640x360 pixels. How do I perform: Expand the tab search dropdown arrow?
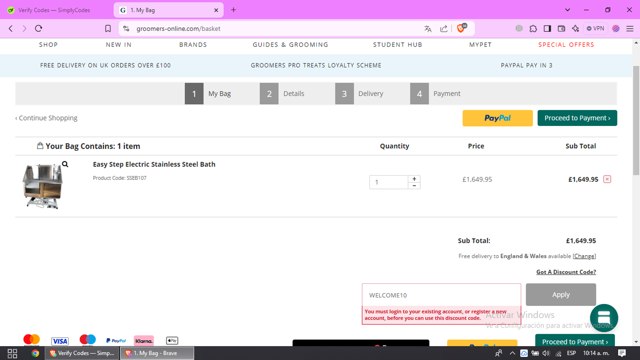tap(567, 10)
